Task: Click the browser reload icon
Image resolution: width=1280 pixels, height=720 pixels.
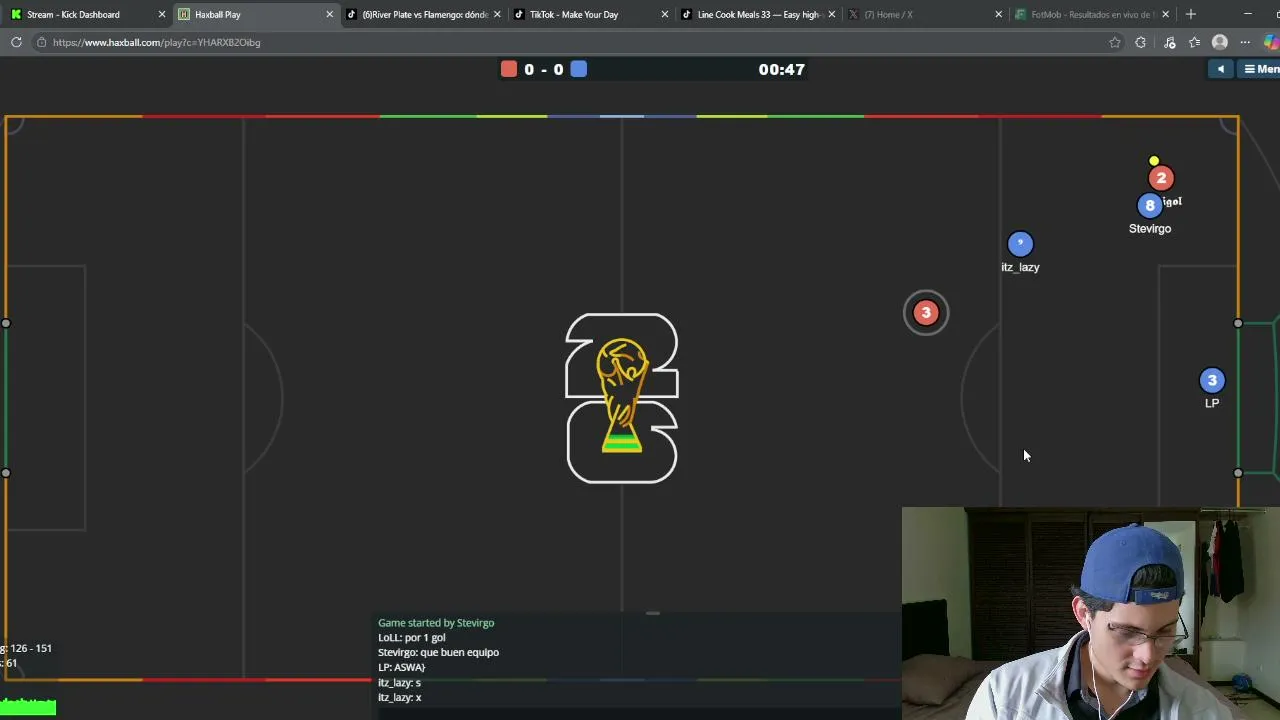Action: point(16,42)
